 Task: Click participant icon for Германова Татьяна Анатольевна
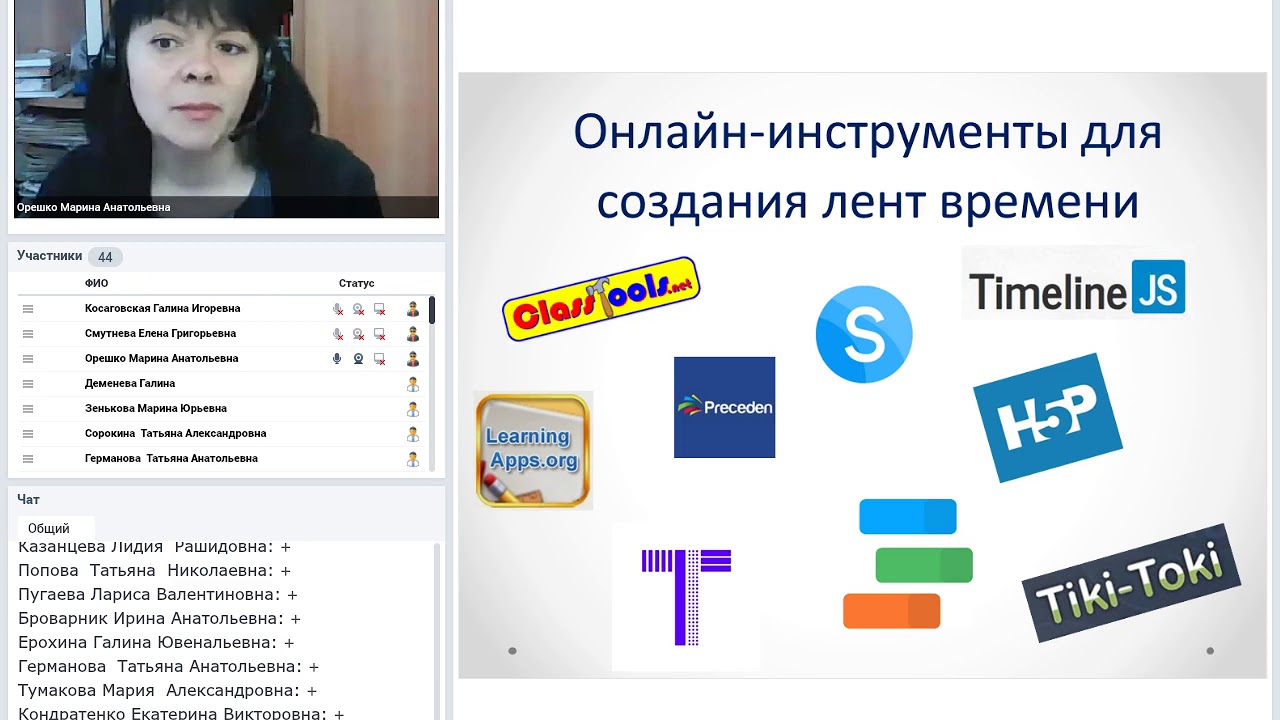coord(413,459)
